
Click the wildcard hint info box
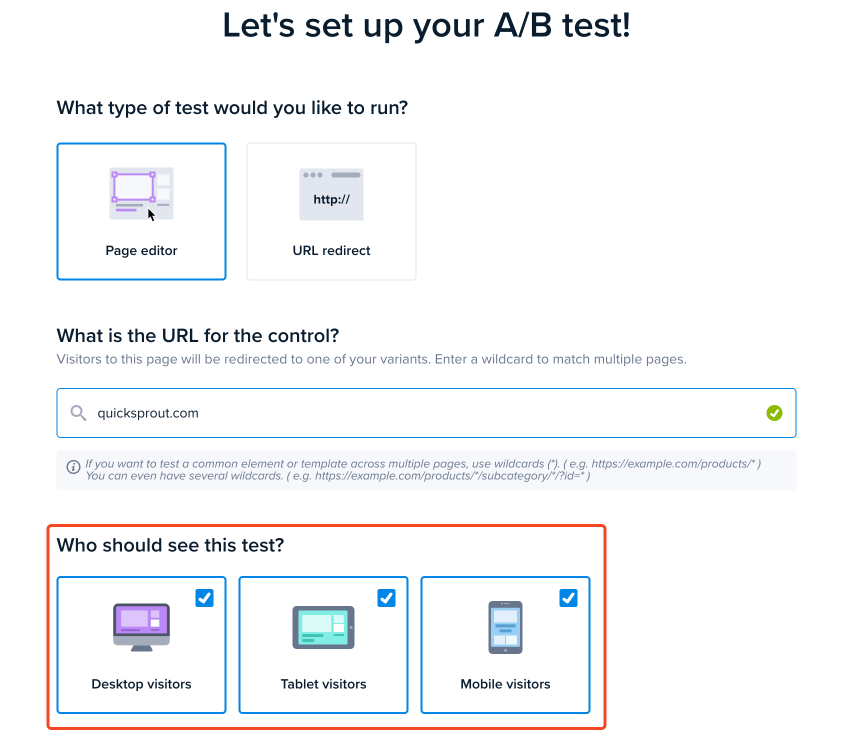tap(426, 470)
